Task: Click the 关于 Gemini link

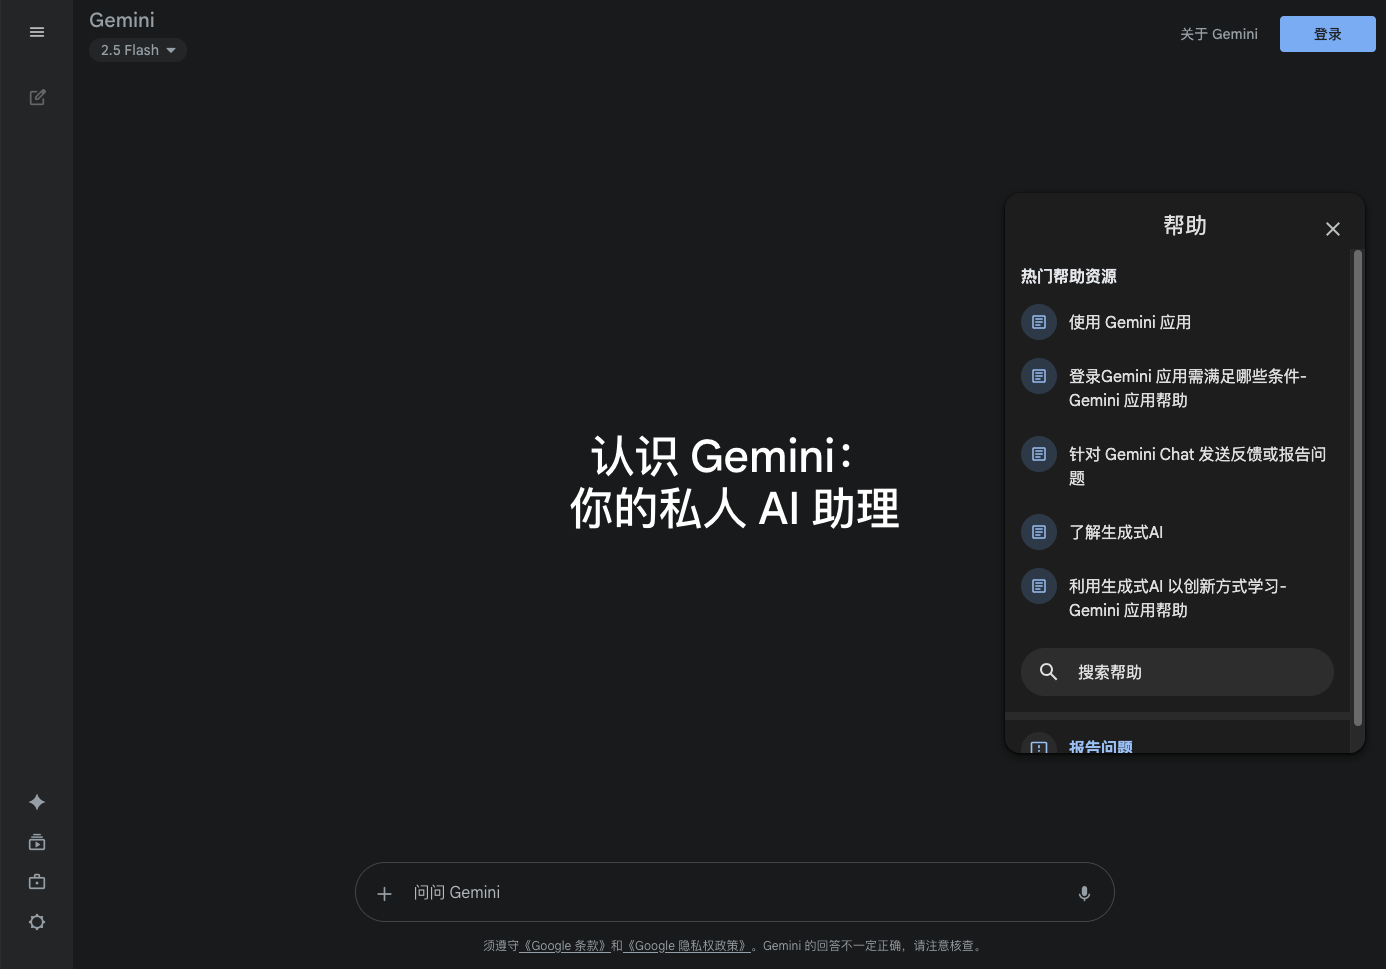Action: (1218, 34)
